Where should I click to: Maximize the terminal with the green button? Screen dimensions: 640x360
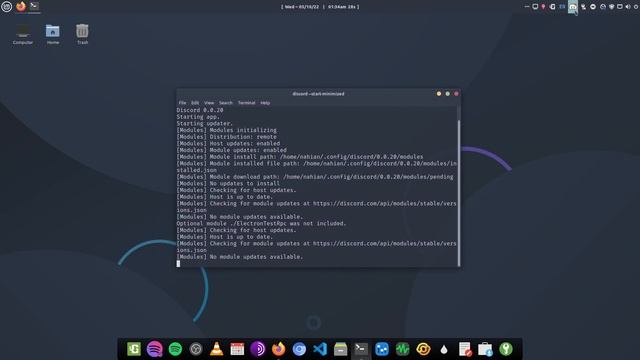point(447,94)
